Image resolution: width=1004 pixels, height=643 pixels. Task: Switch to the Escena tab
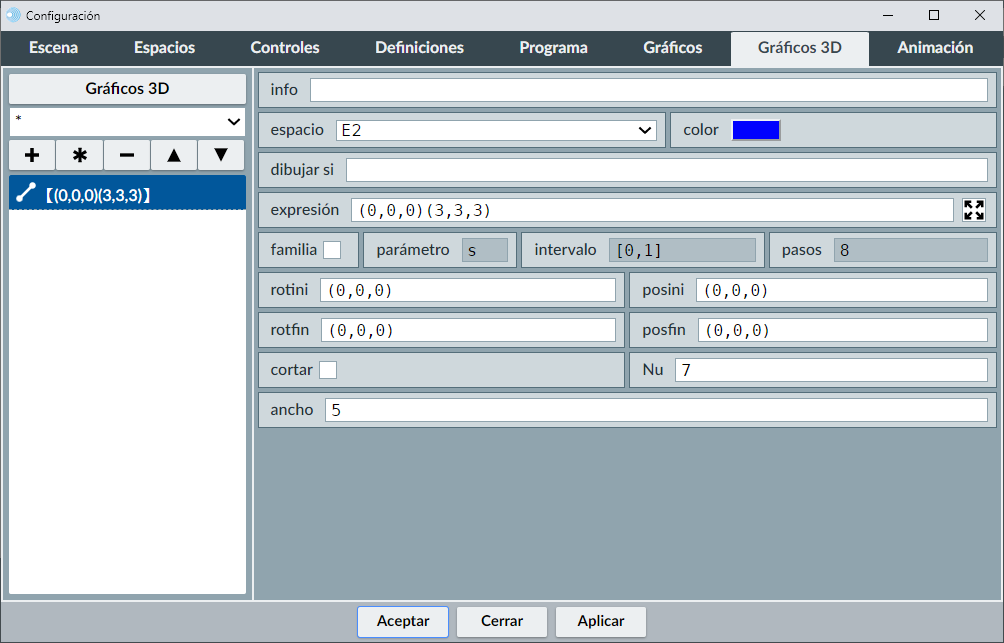[x=53, y=48]
